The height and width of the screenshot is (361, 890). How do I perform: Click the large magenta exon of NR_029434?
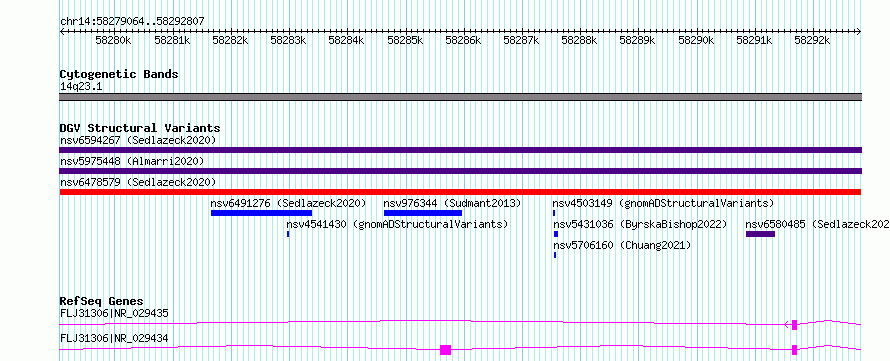(446, 350)
